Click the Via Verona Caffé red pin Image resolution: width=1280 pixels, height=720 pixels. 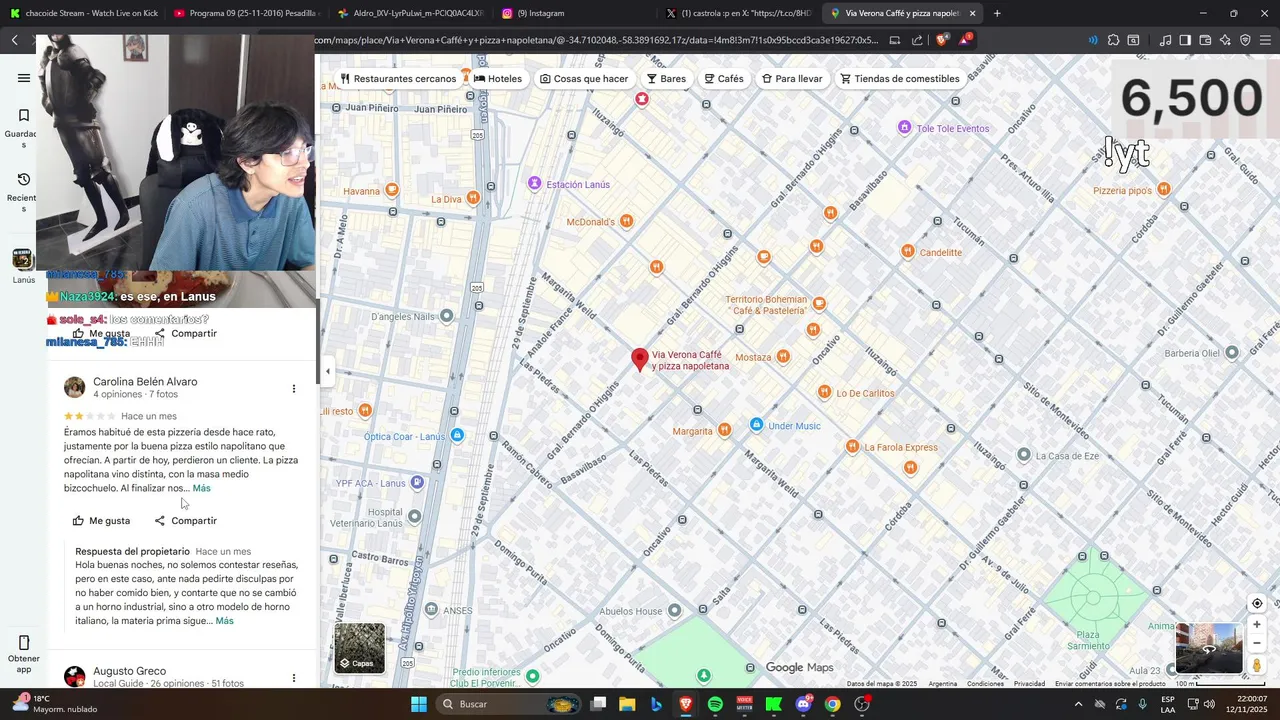pos(640,359)
